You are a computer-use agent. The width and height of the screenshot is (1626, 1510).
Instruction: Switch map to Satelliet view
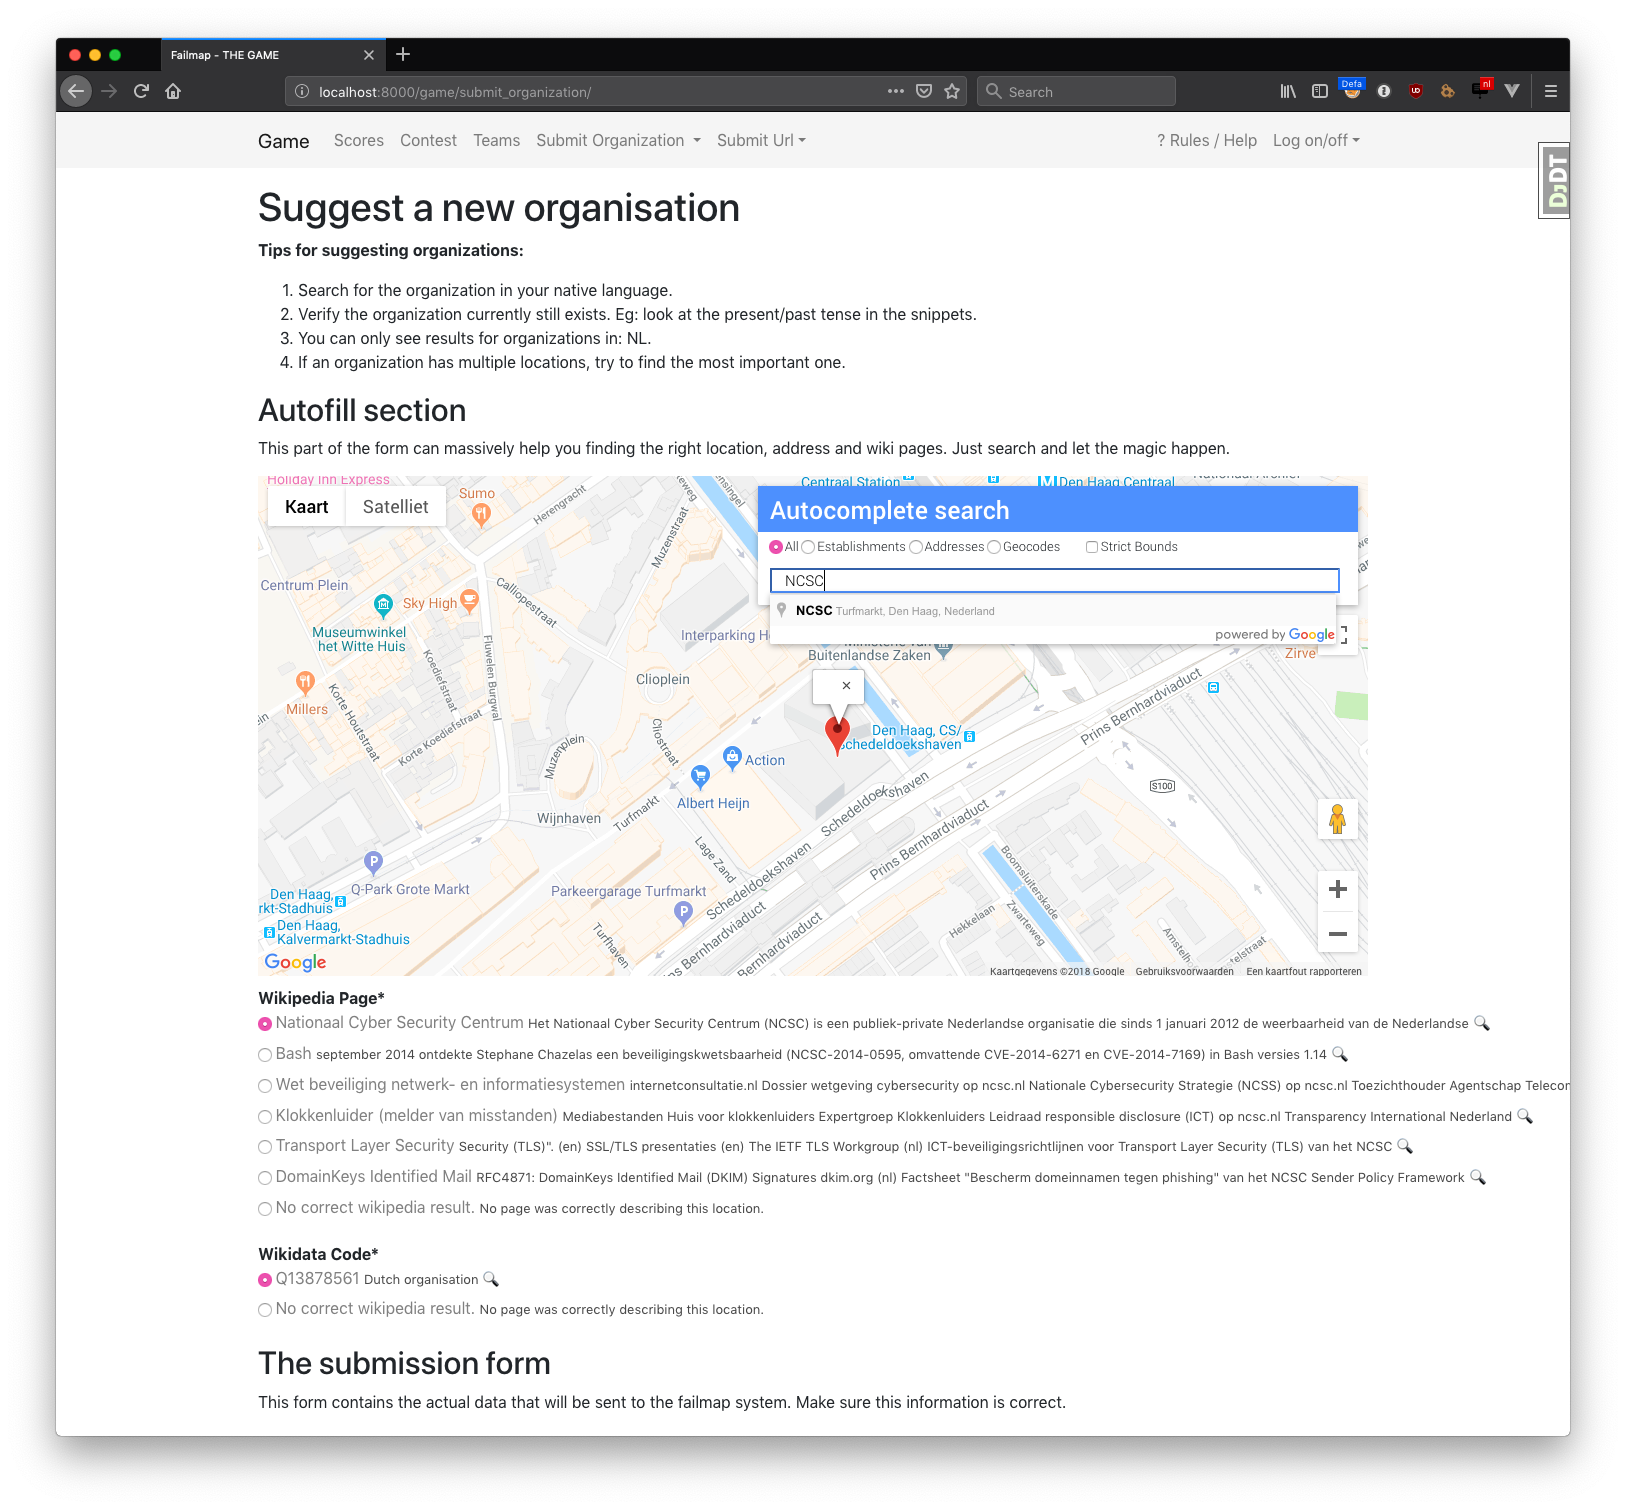(395, 507)
